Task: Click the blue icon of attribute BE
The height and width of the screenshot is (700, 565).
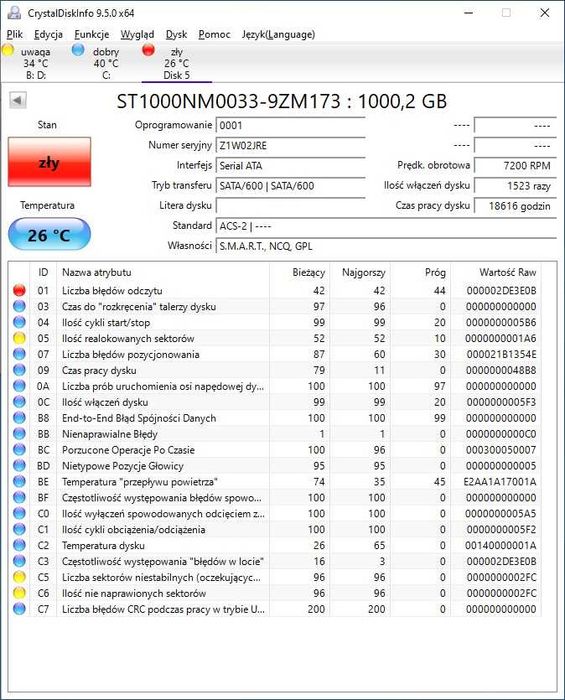Action: (19, 481)
